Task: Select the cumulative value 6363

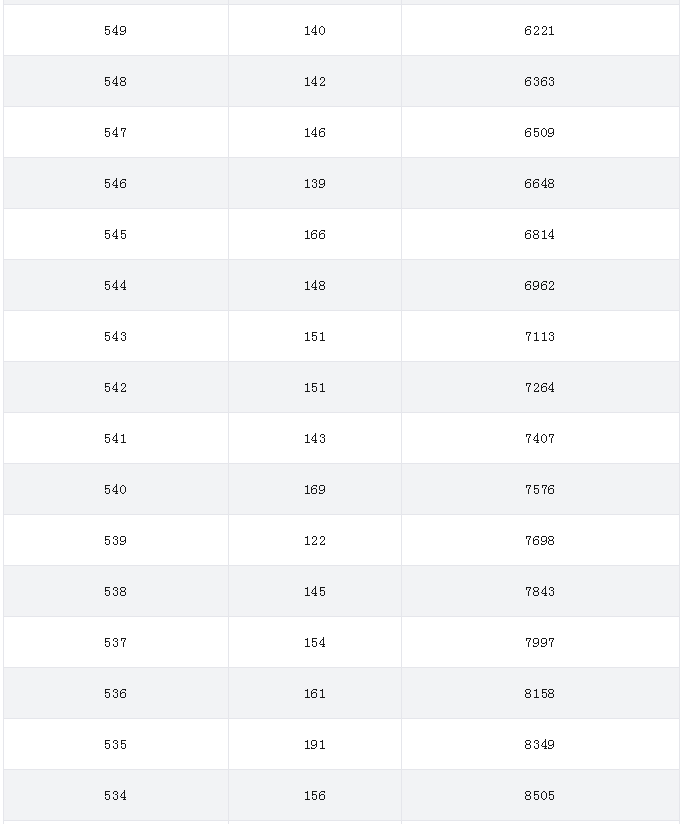Action: pos(540,81)
